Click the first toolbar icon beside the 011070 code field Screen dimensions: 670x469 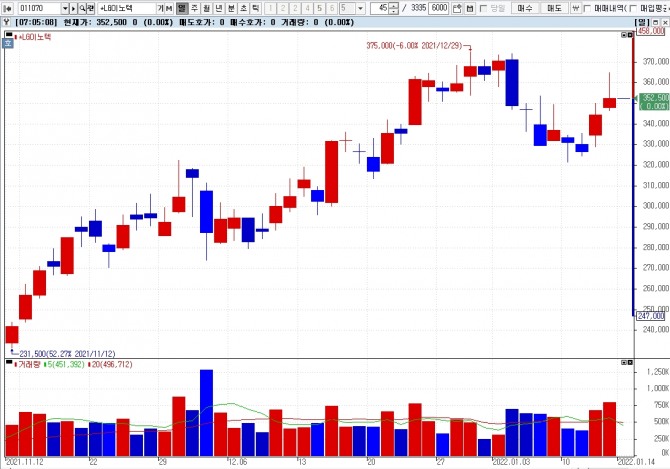coord(7,8)
